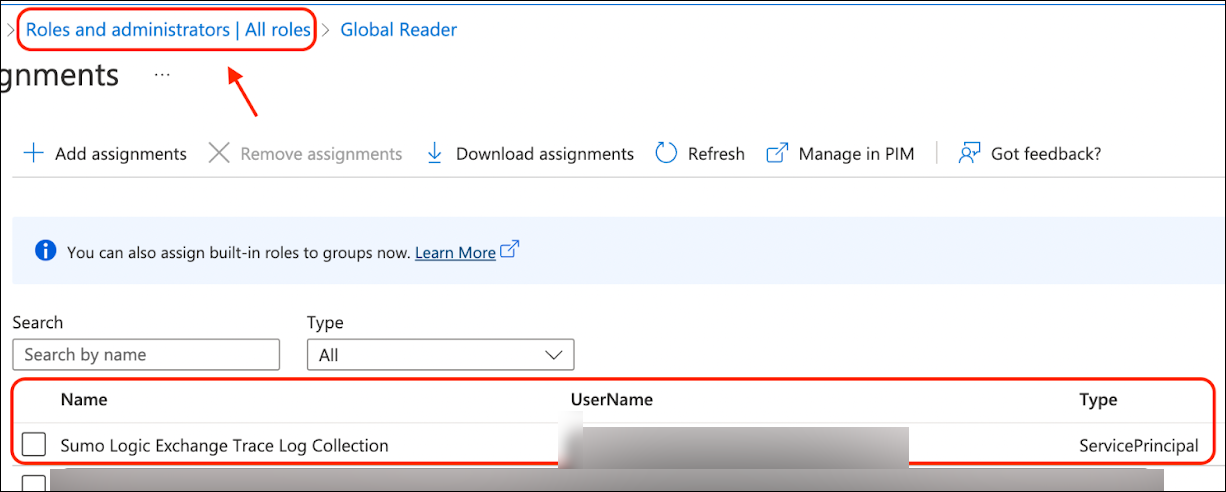Open the Global Reader breadcrumb
Image resolution: width=1226 pixels, height=492 pixels.
click(398, 30)
